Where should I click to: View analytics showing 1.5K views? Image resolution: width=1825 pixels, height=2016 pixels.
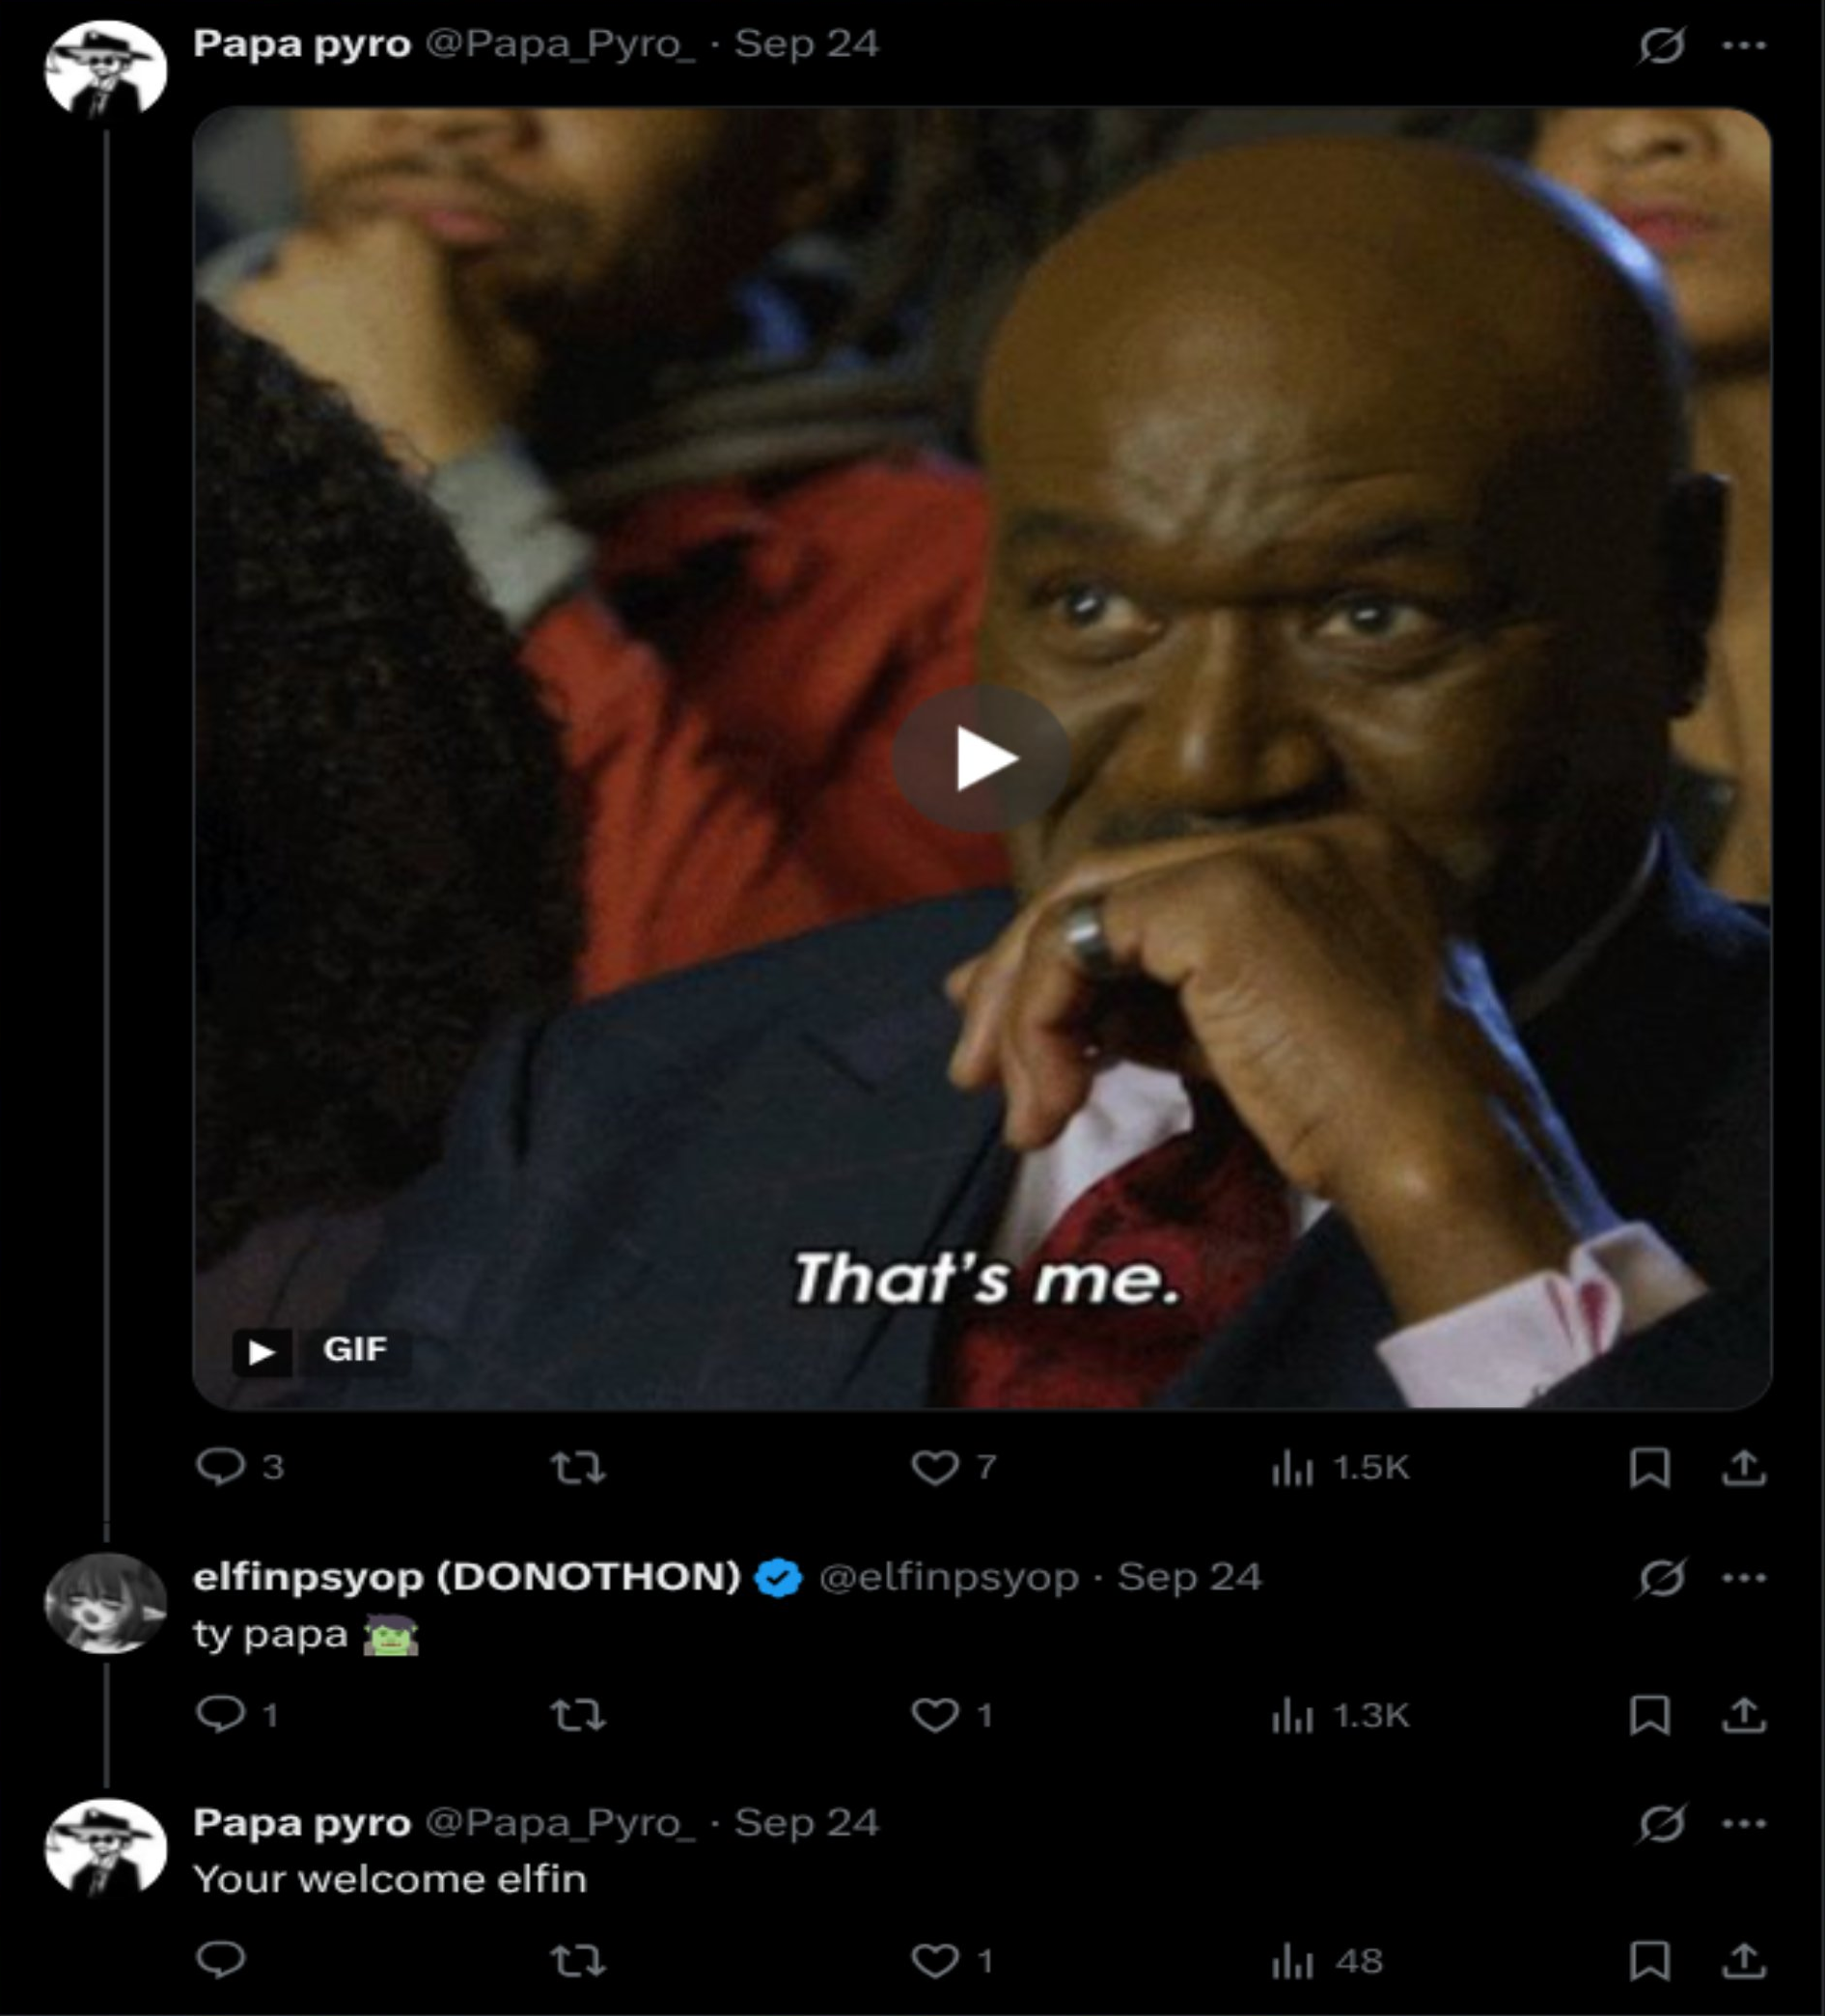[x=1340, y=1468]
